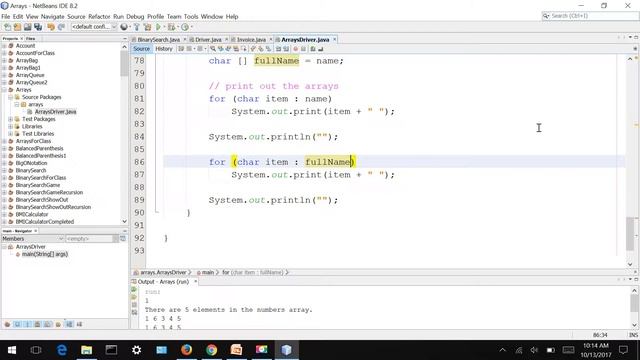Click the volume icon in system tray
The width and height of the screenshot is (640, 360).
(534, 350)
